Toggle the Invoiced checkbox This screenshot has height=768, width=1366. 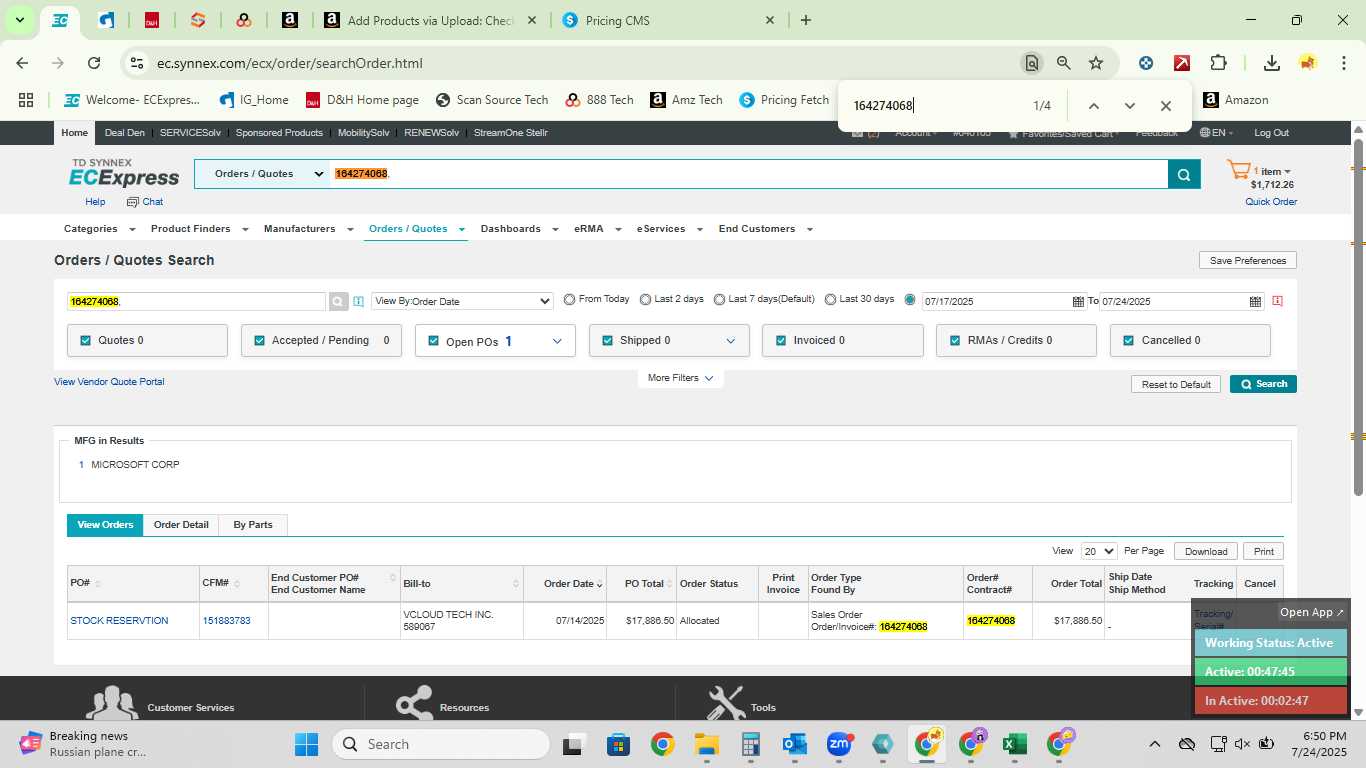click(x=781, y=340)
